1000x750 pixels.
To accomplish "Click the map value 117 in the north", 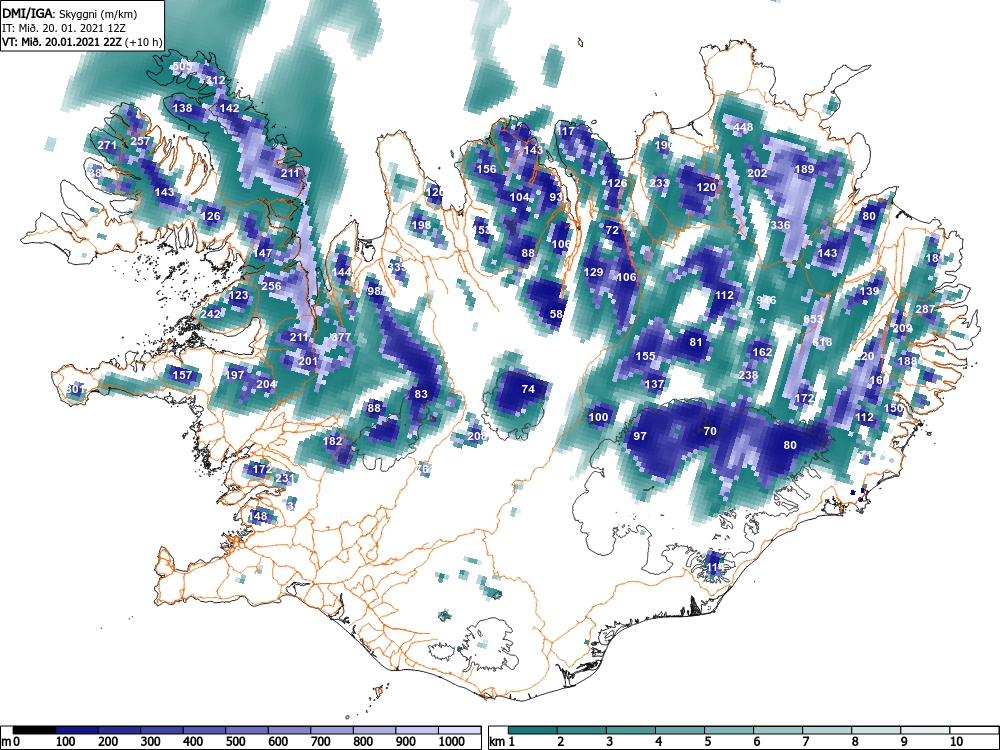I will (566, 131).
